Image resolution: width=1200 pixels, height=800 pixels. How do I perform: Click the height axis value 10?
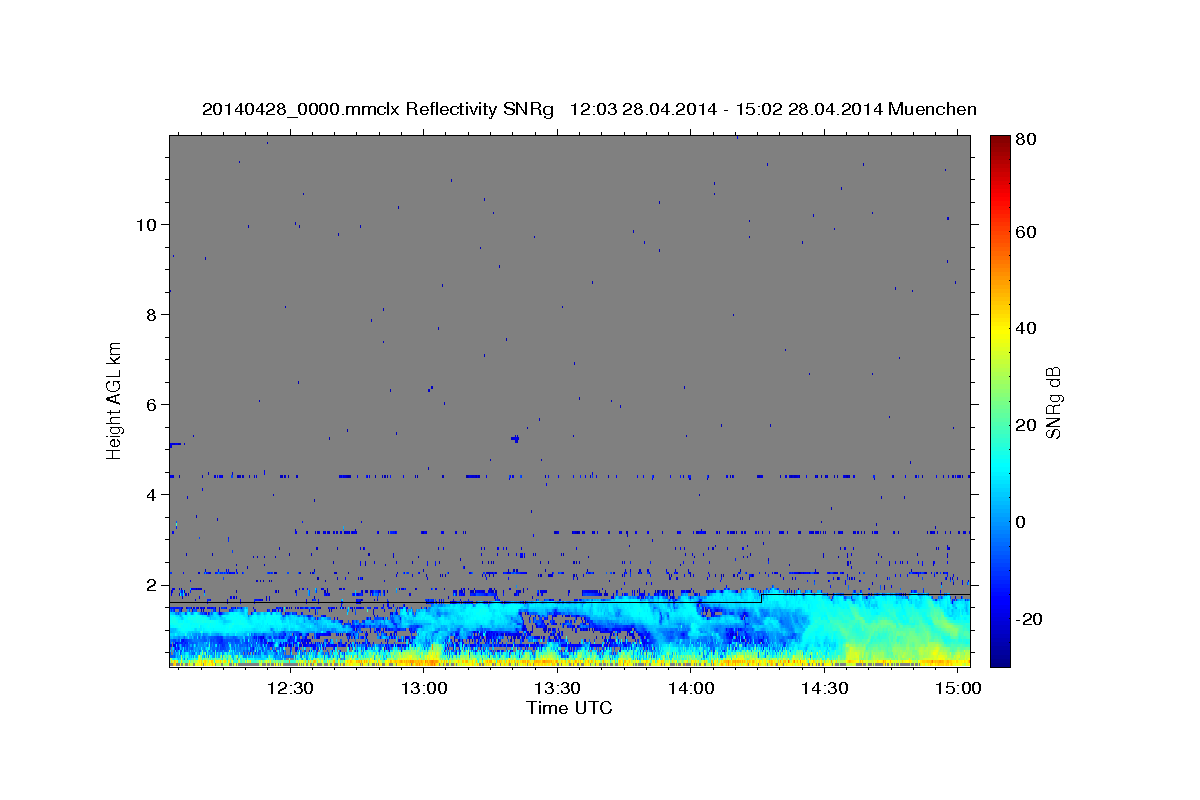(145, 224)
